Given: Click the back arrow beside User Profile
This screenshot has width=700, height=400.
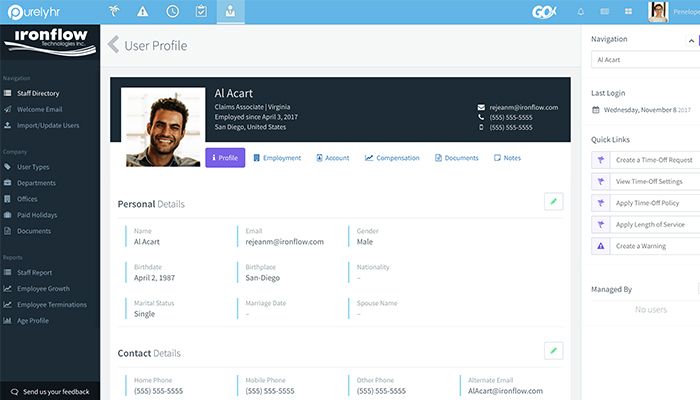Looking at the screenshot, I should coord(113,45).
